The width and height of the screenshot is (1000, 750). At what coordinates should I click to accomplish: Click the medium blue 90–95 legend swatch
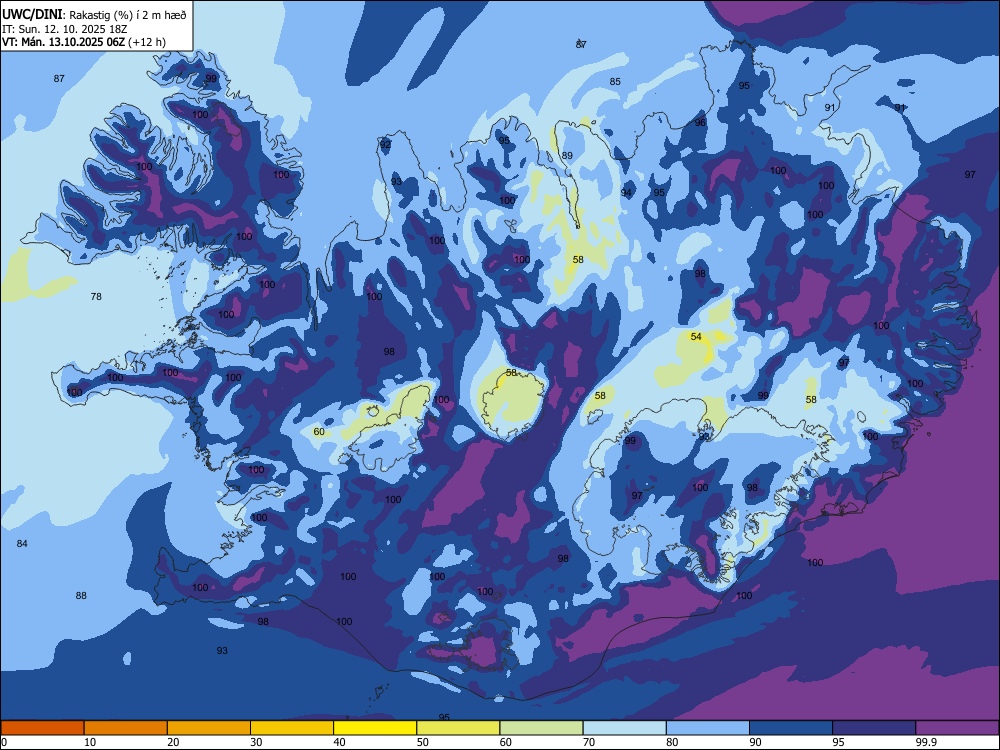tap(791, 728)
